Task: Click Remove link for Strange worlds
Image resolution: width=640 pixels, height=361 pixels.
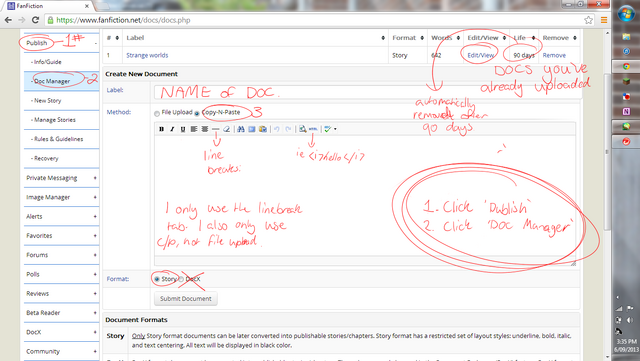Action: coord(554,55)
